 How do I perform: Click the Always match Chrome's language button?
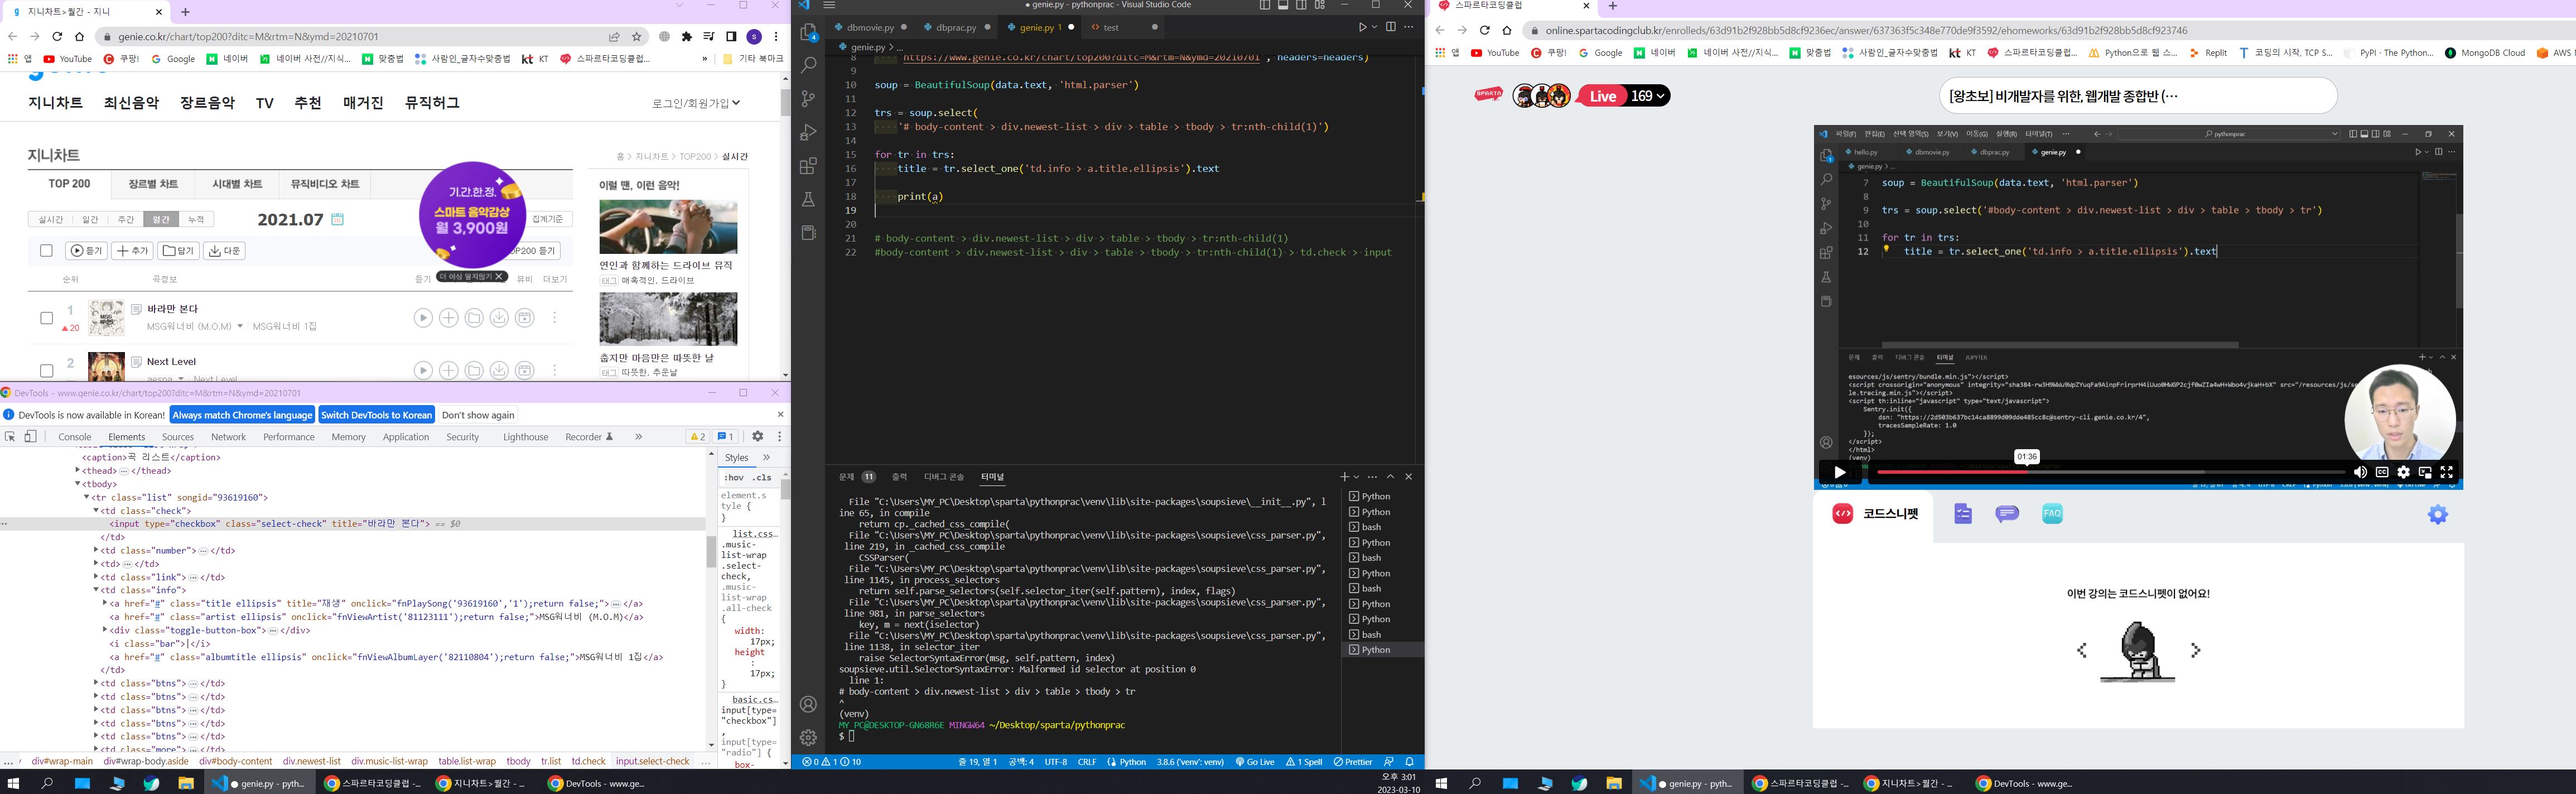243,415
